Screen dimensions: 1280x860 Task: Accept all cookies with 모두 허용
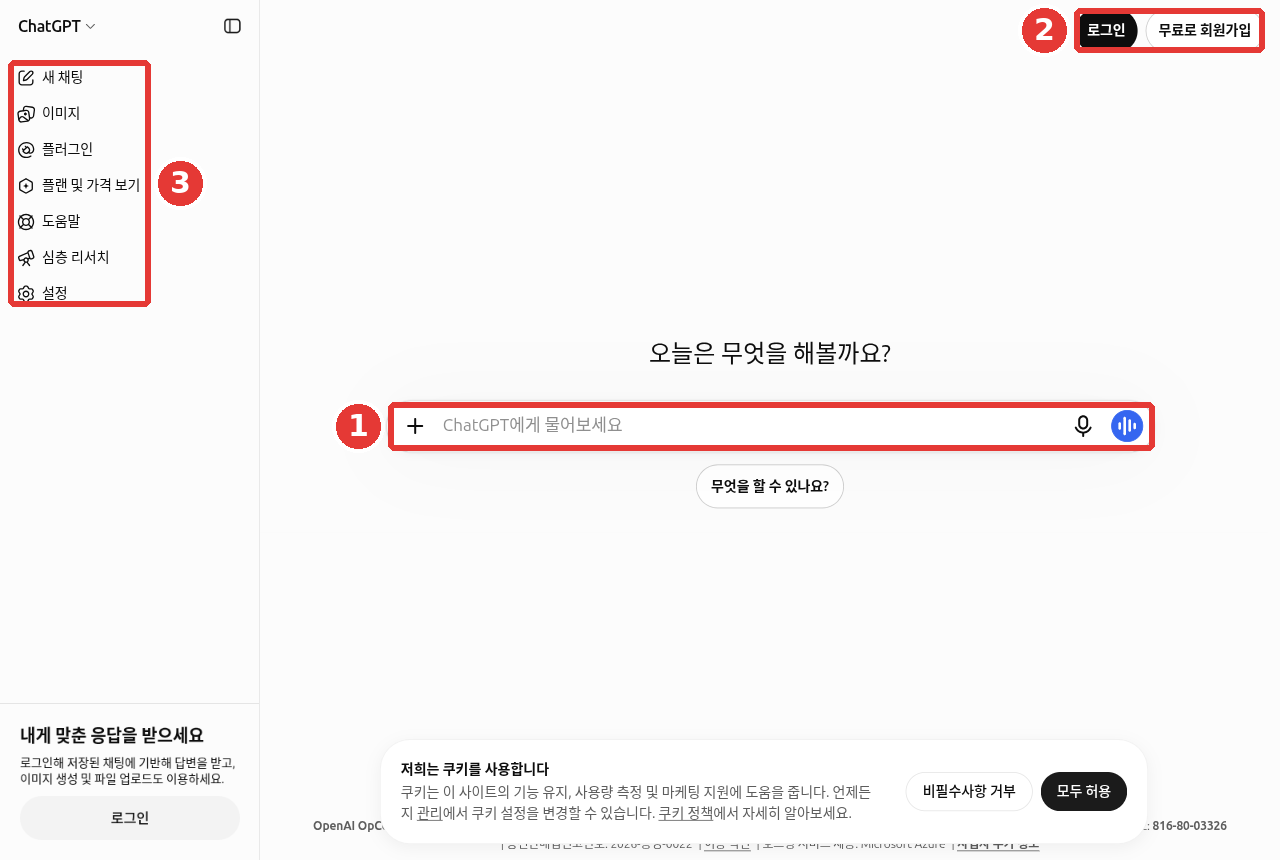pos(1084,792)
